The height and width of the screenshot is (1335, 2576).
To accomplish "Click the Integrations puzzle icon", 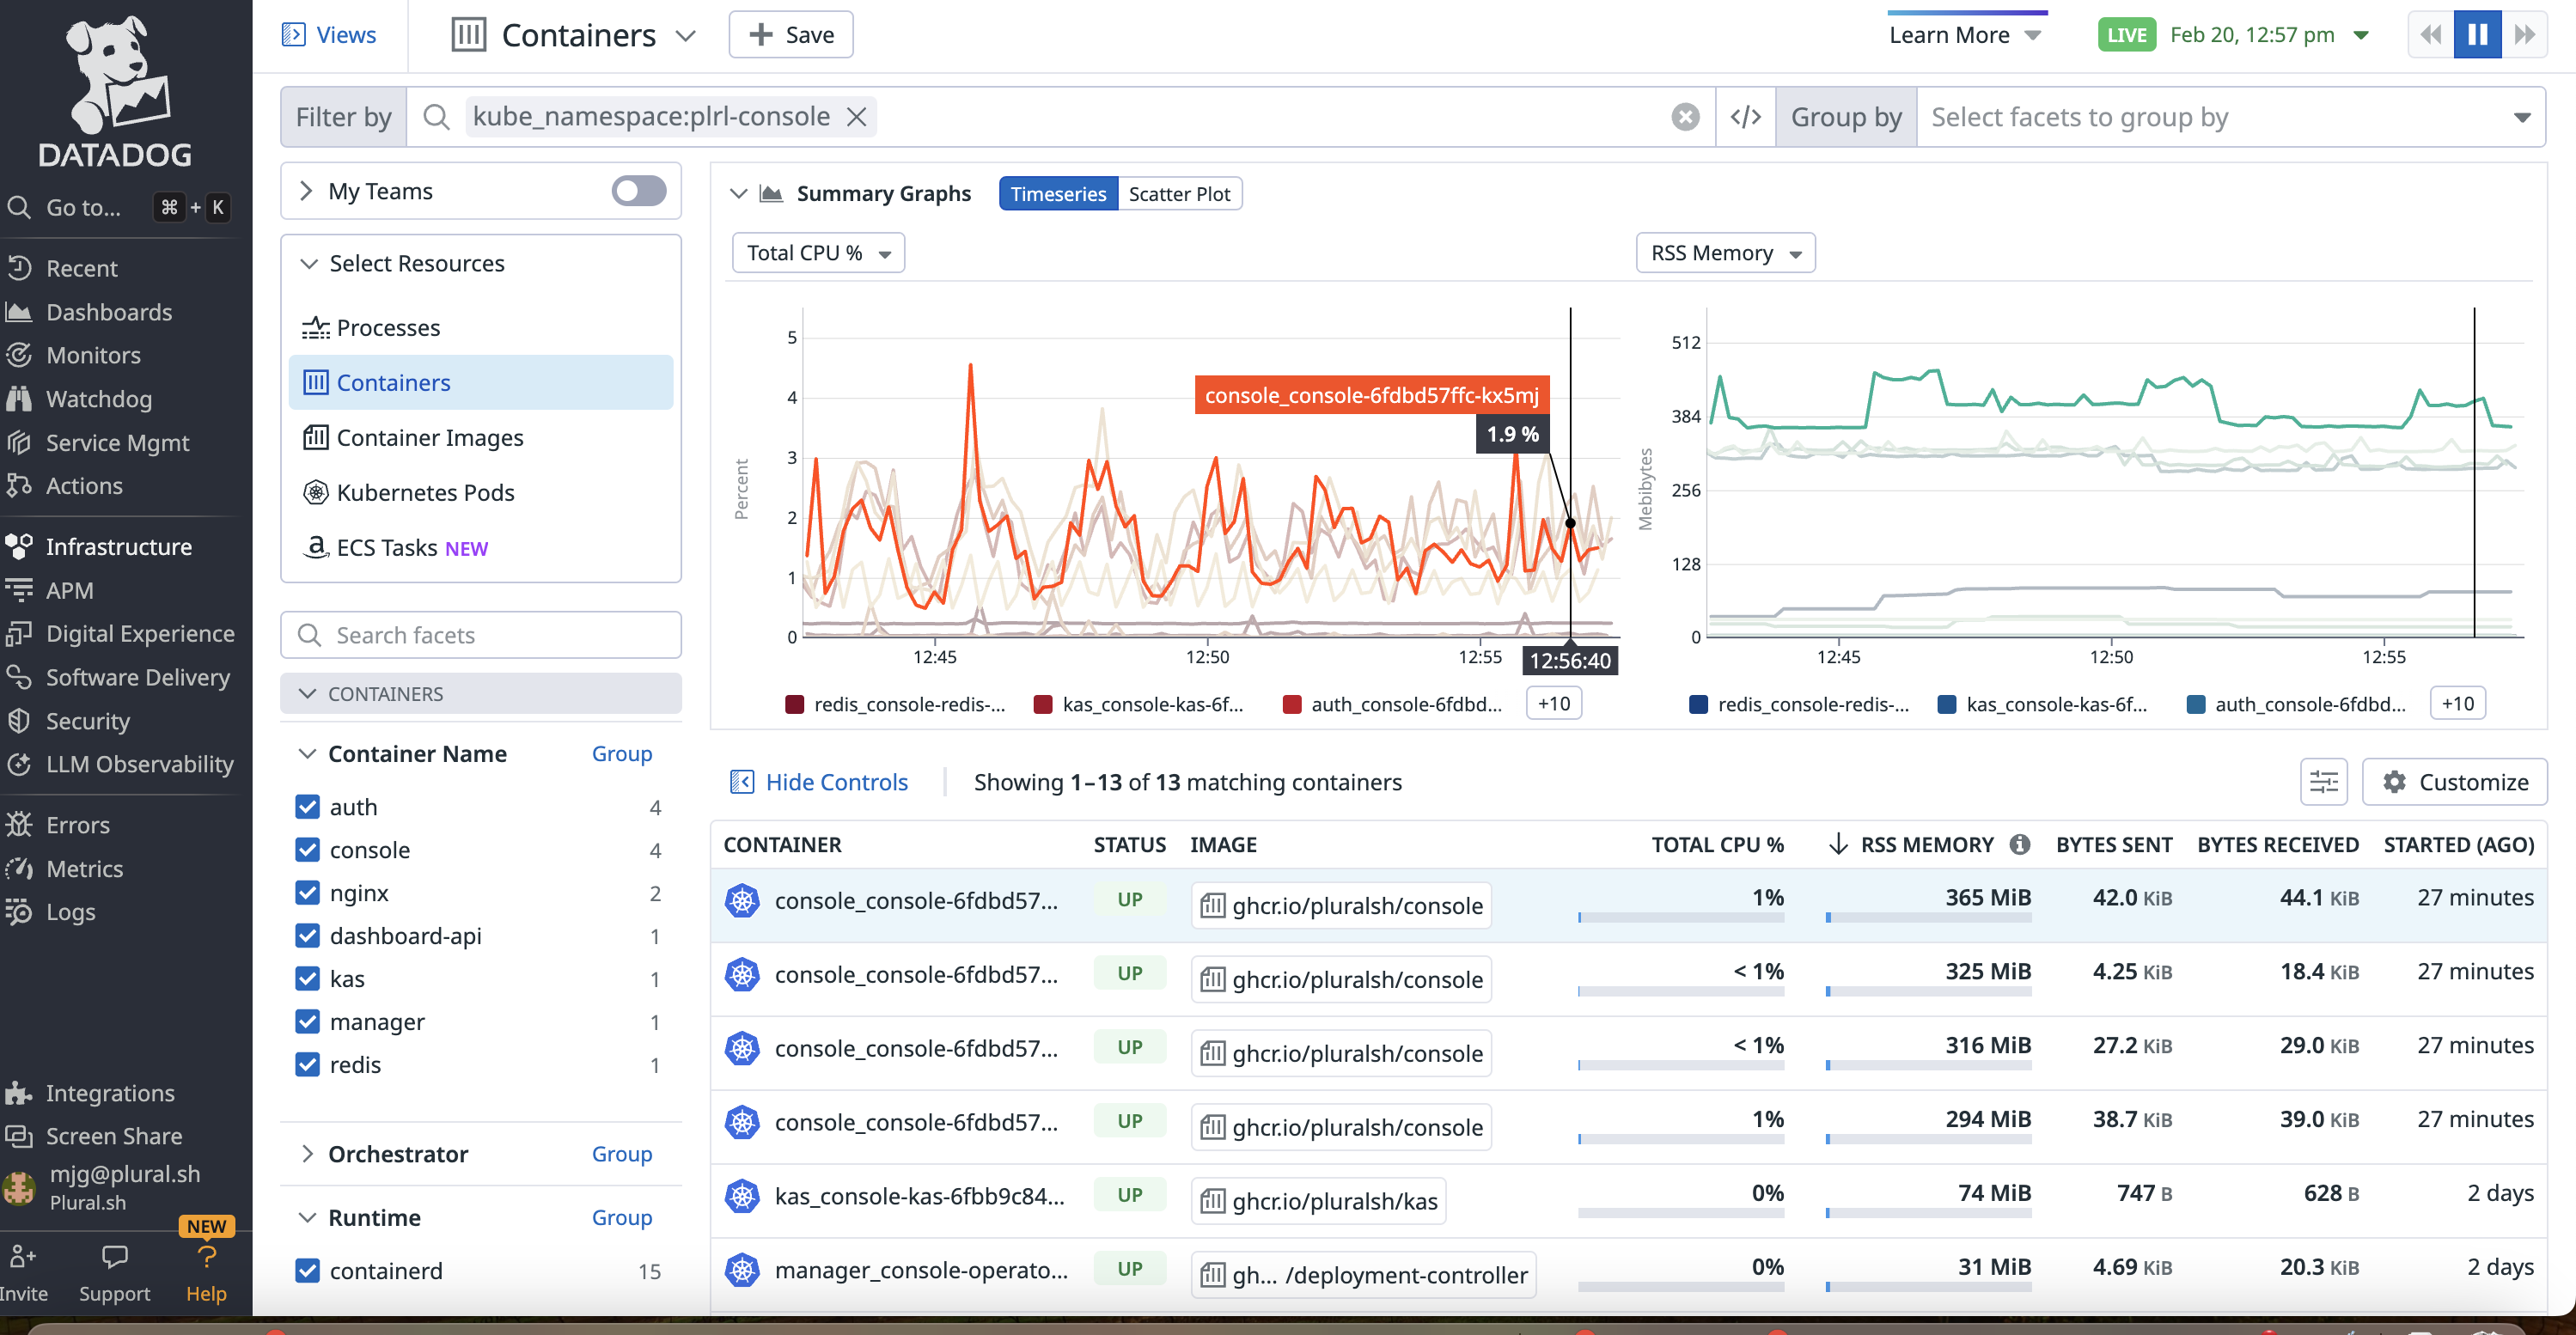I will (x=19, y=1093).
